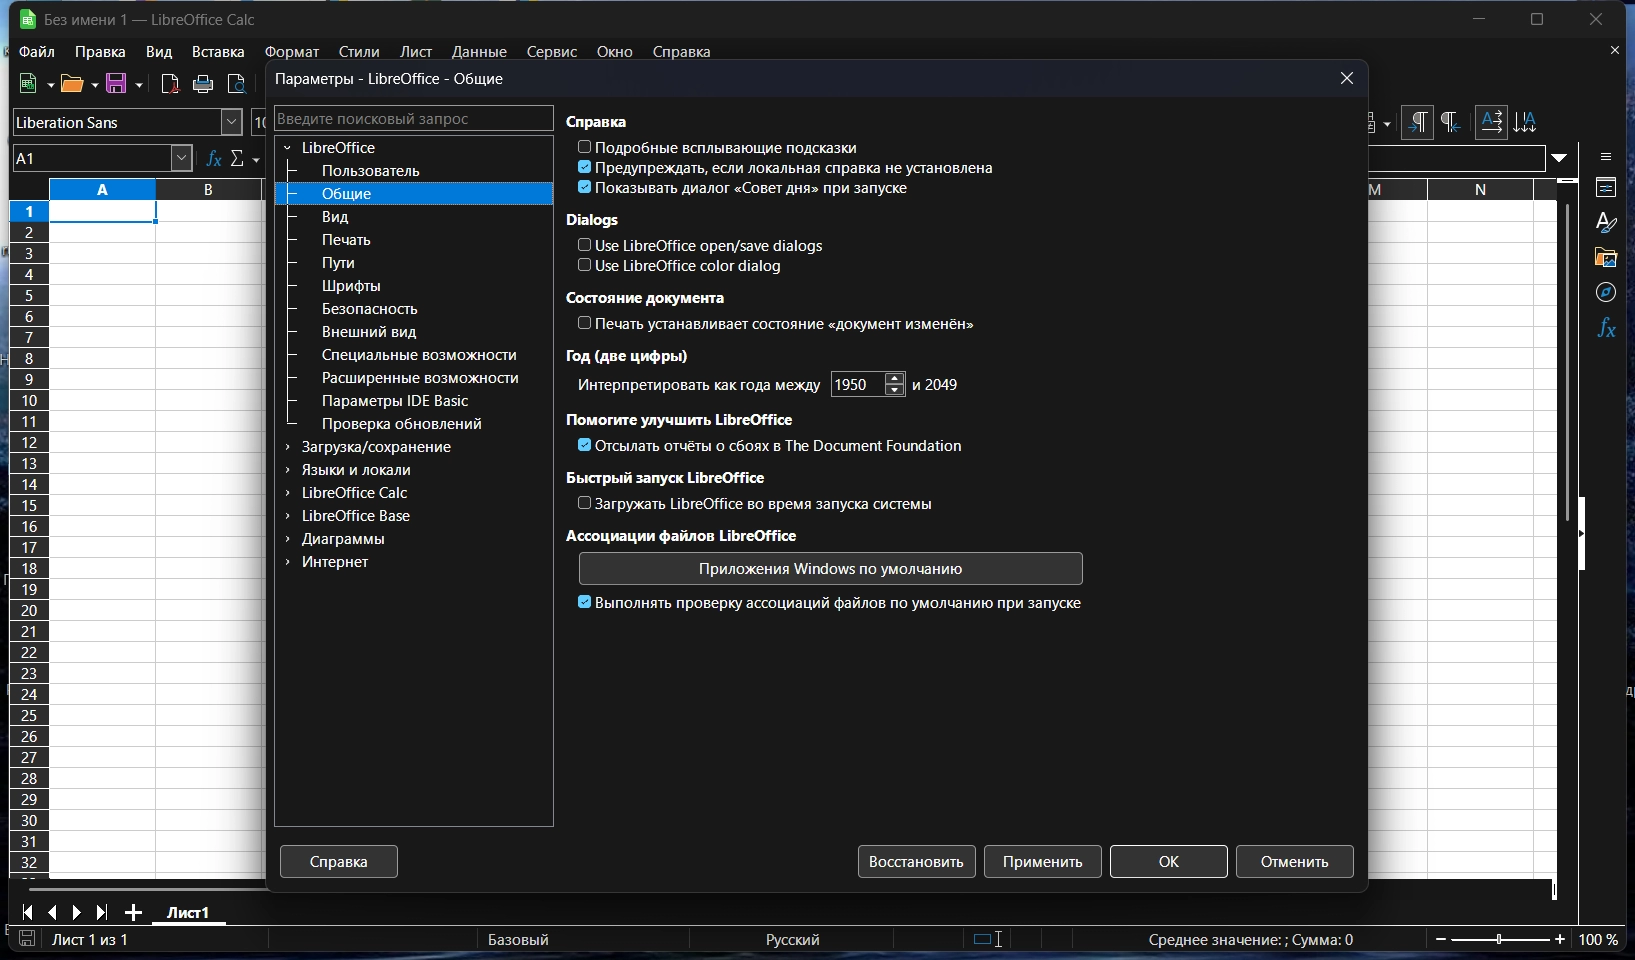Expand the Загрузка/сохранение tree node
This screenshot has height=960, width=1635.
click(x=288, y=447)
